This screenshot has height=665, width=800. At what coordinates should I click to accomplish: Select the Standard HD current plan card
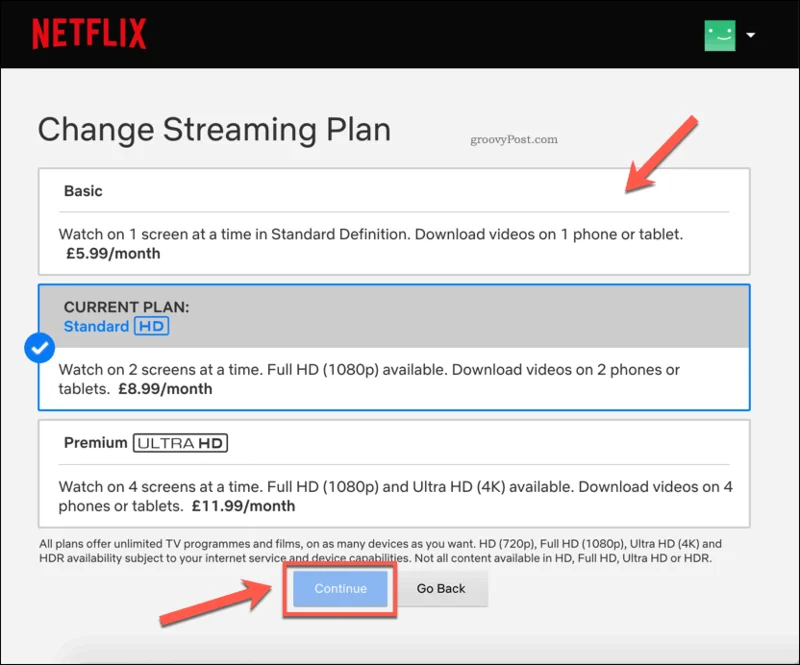tap(394, 347)
